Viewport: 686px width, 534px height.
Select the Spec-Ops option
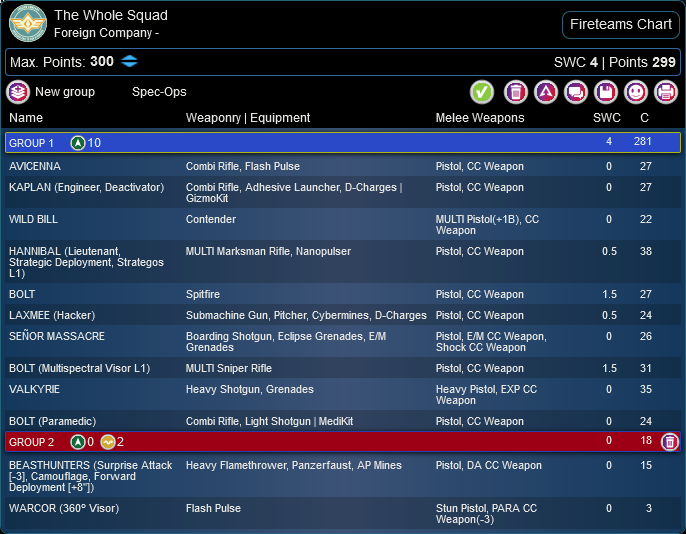pos(159,92)
